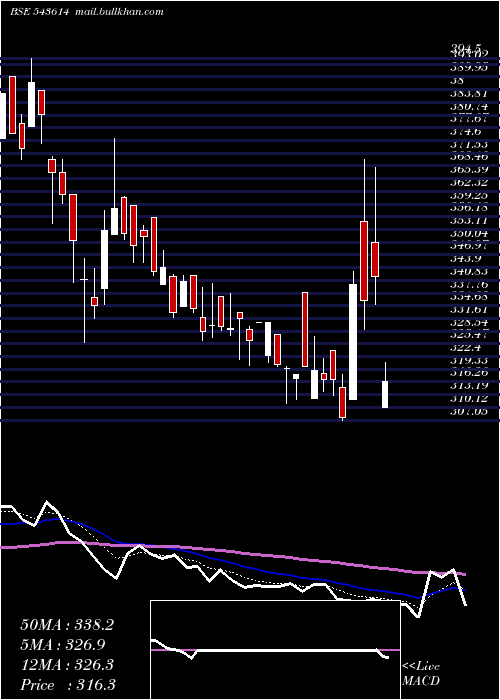Click the 359.25 price axis label
The image size is (500, 700).
469,196
